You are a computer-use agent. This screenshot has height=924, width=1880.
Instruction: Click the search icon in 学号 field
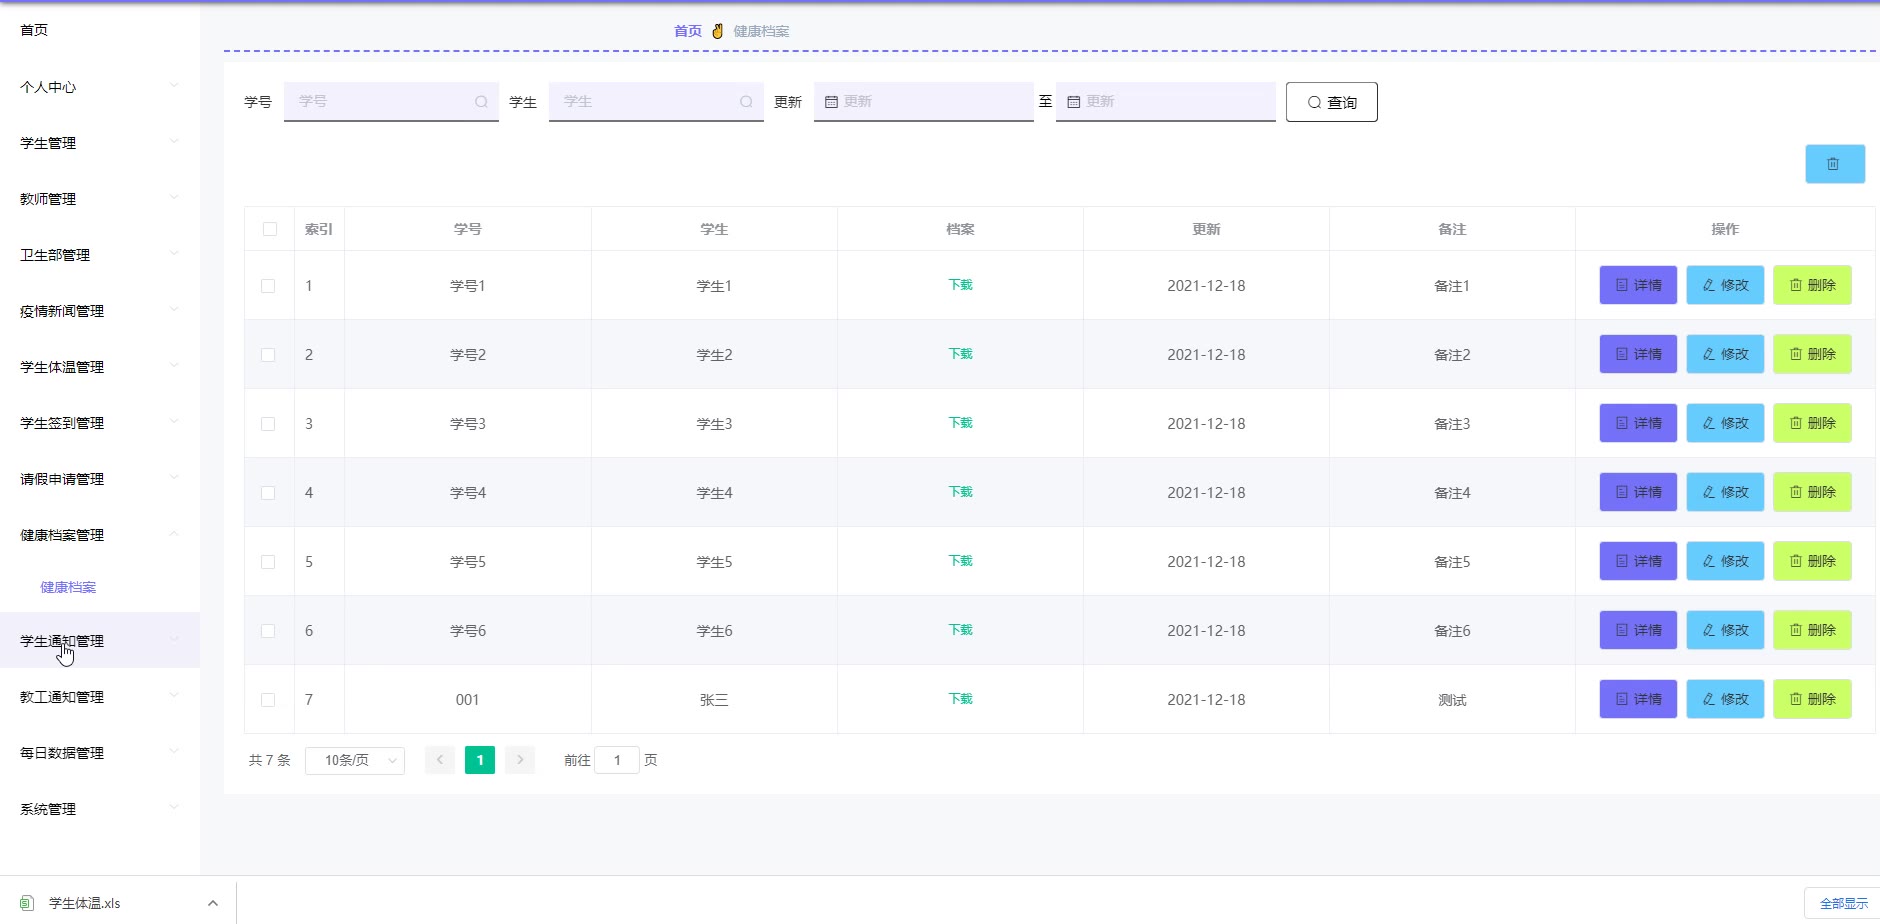point(481,102)
